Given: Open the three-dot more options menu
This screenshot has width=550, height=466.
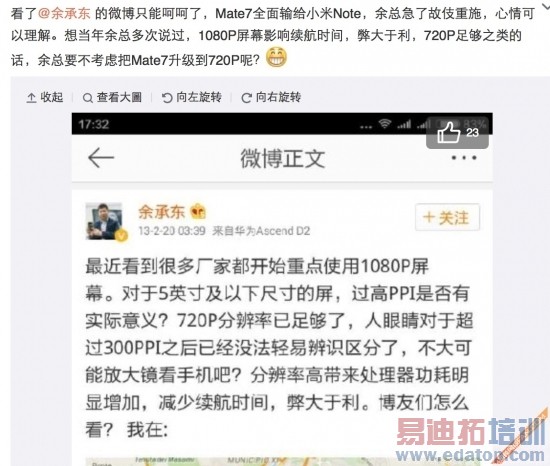Looking at the screenshot, I should pos(464,157).
